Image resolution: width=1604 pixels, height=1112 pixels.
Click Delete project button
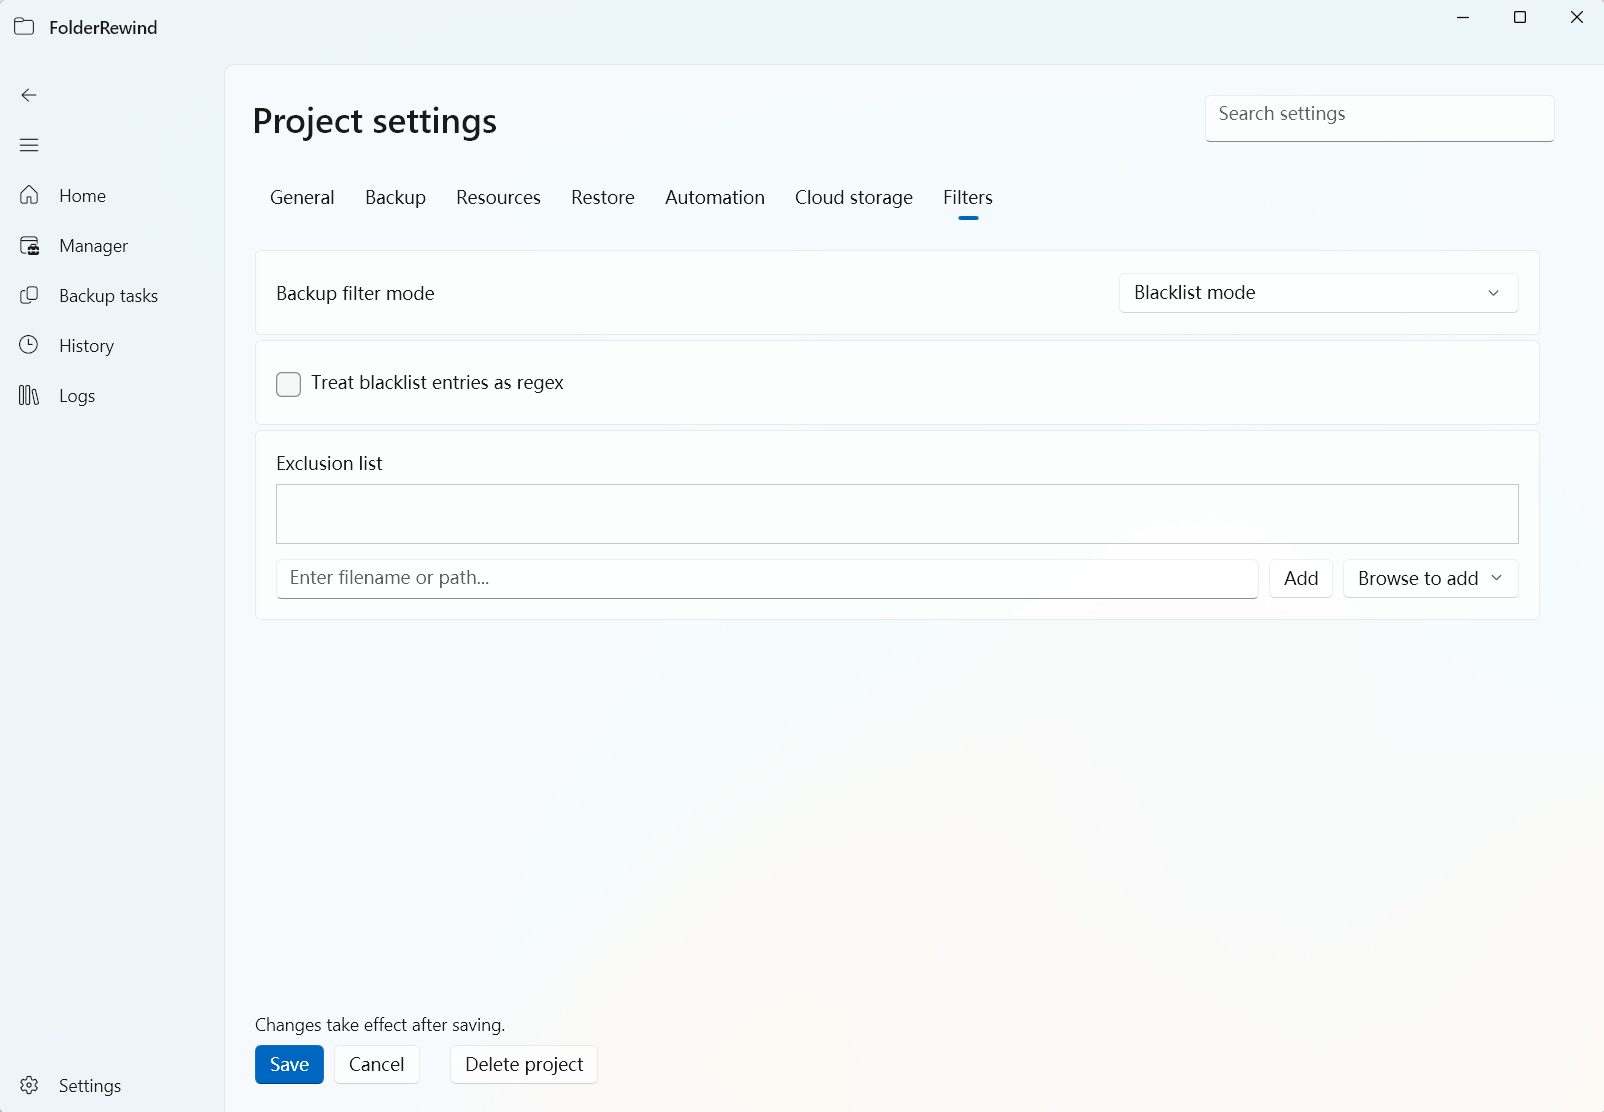(524, 1064)
